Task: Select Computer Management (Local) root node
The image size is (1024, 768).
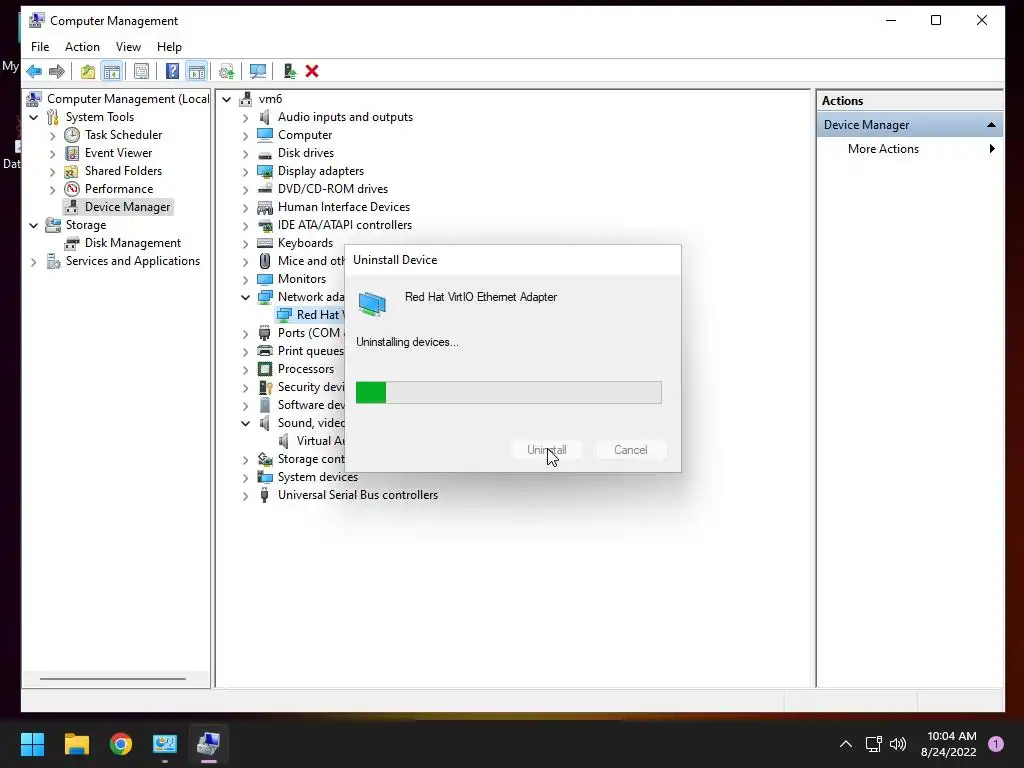Action: [128, 99]
